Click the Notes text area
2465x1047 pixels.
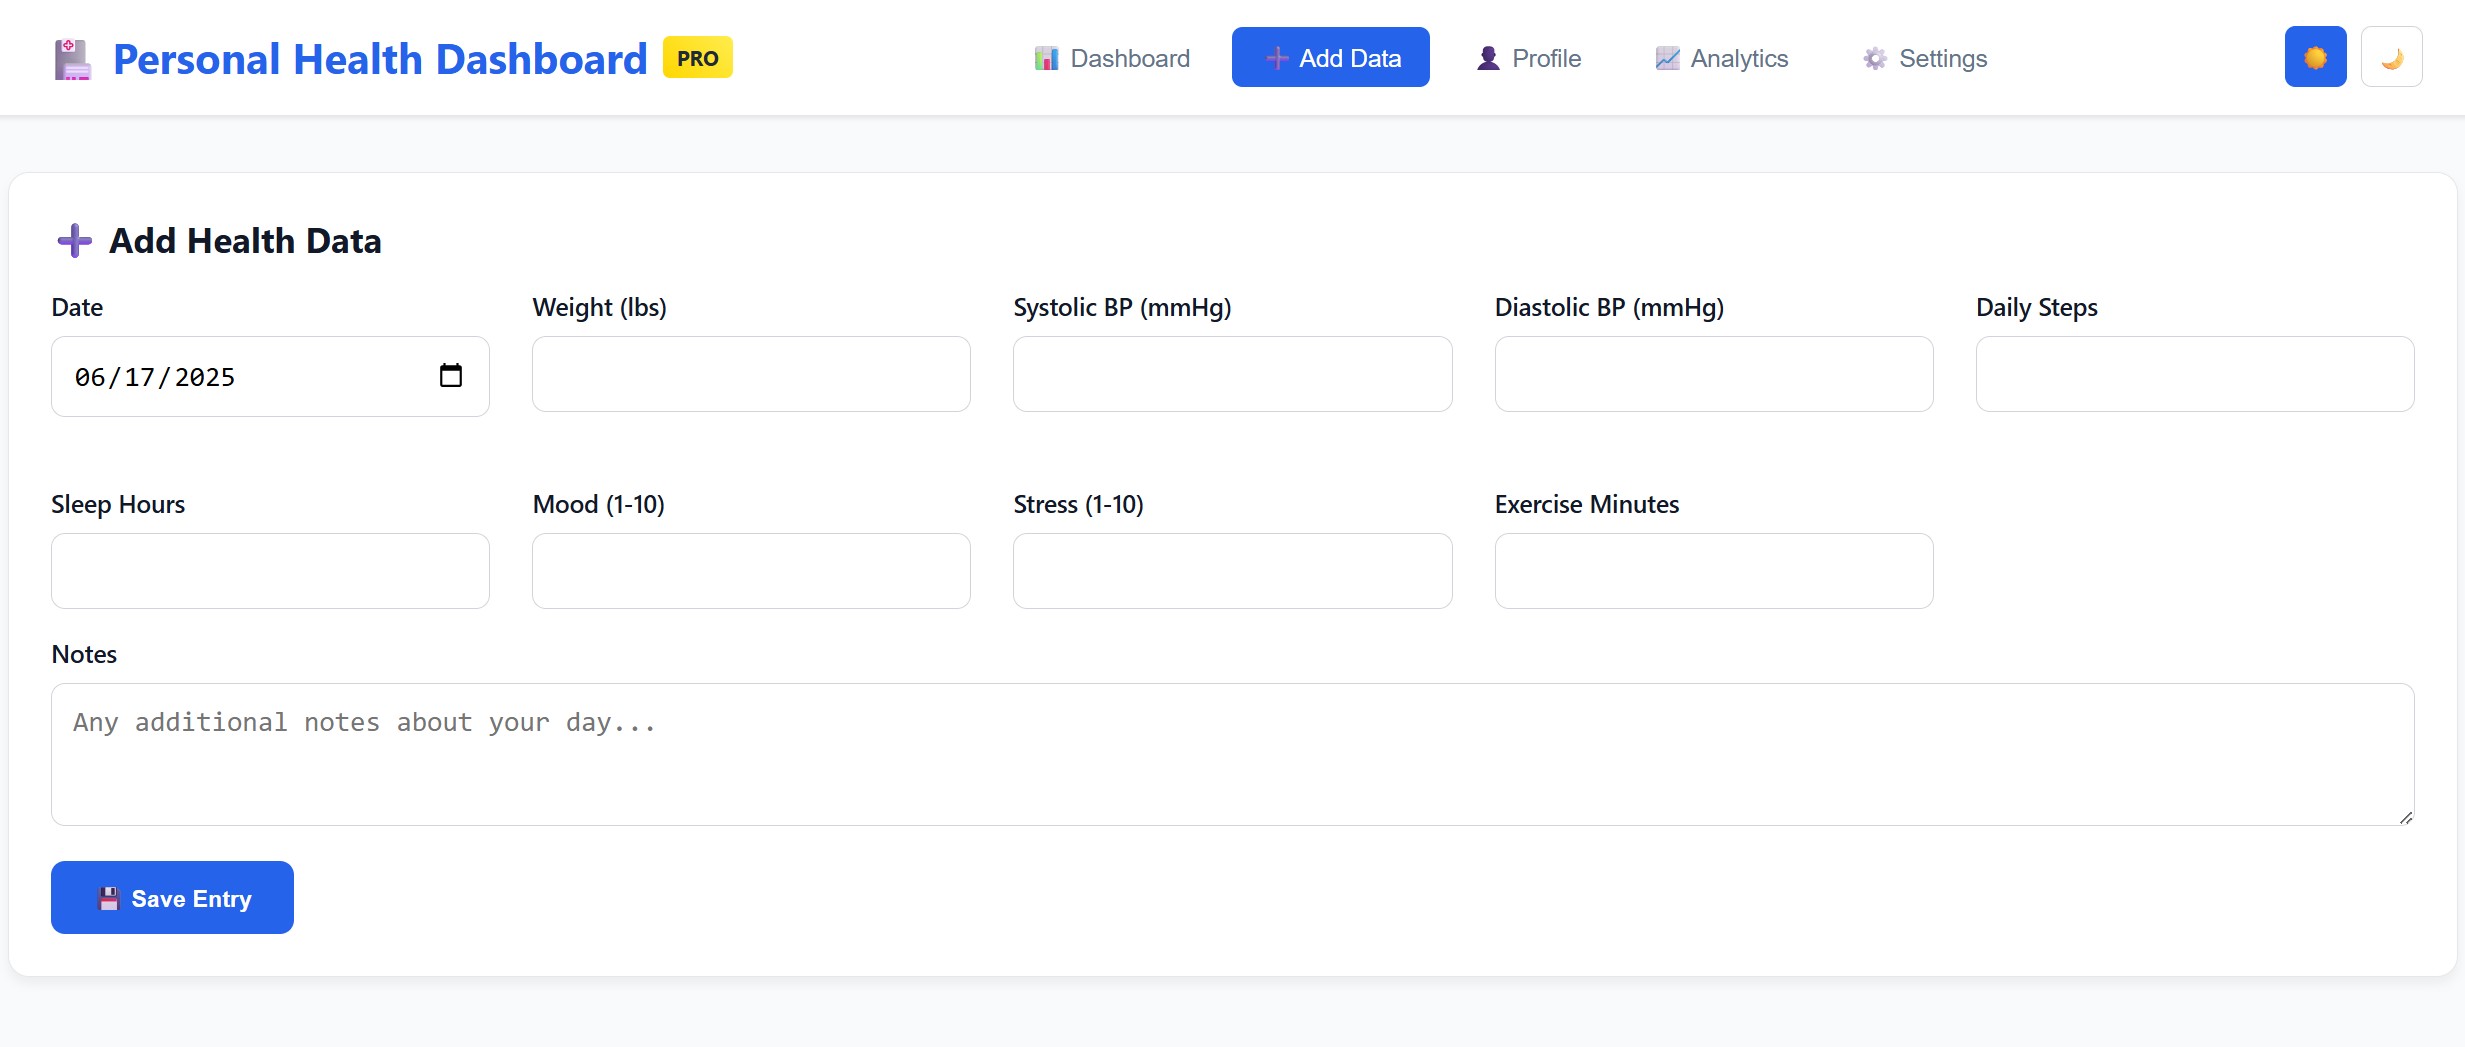pyautogui.click(x=1232, y=755)
